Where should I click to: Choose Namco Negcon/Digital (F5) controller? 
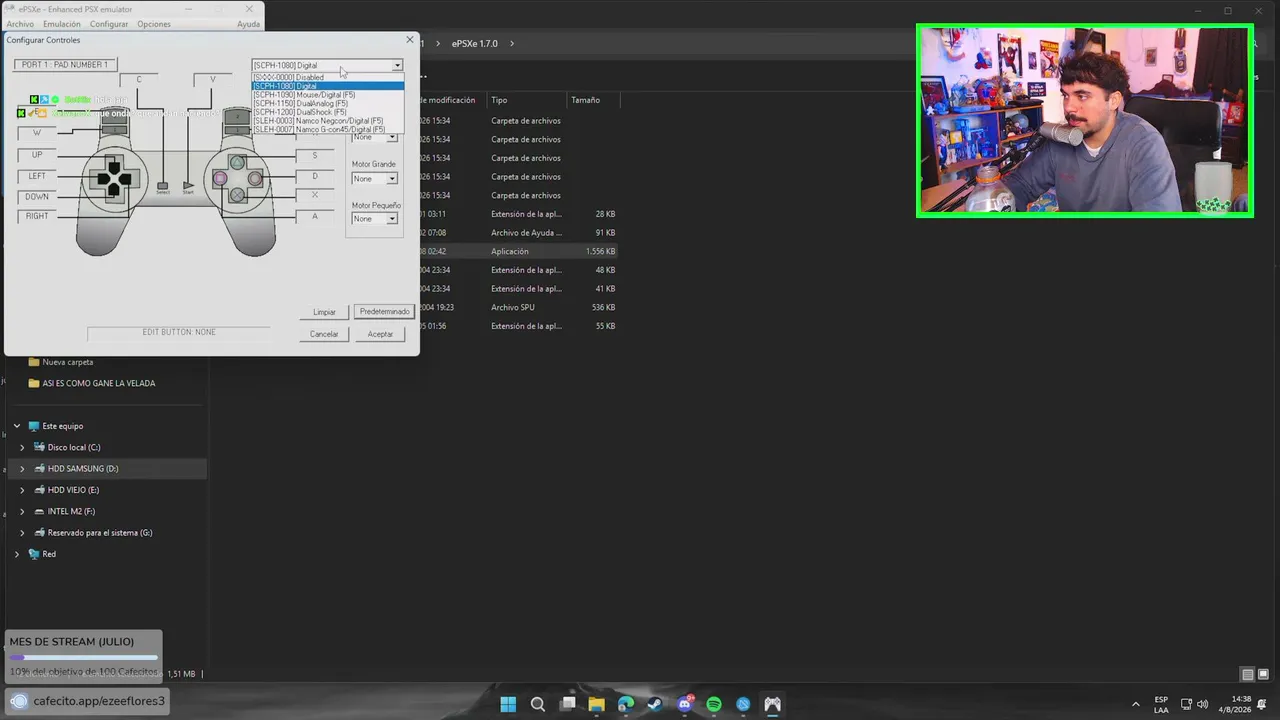point(328,121)
